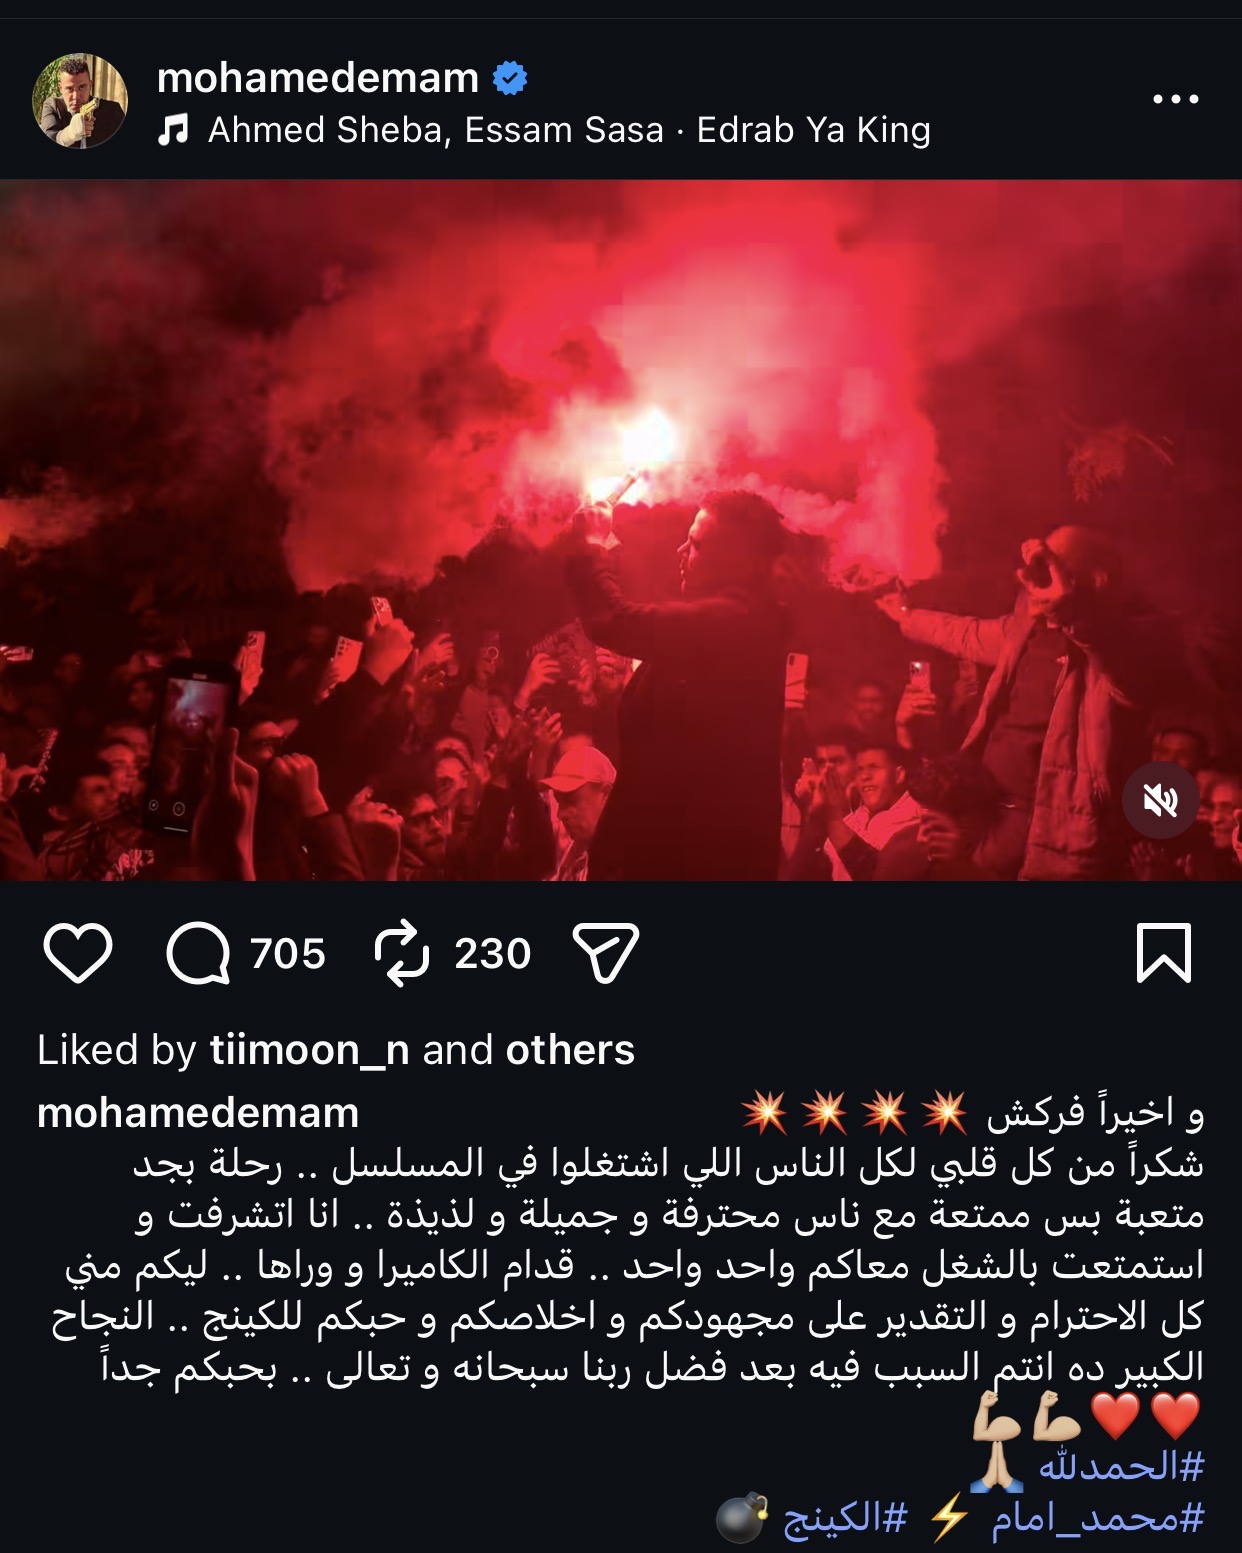Image resolution: width=1242 pixels, height=1553 pixels.
Task: Tap the 705 comment count
Action: click(x=288, y=954)
